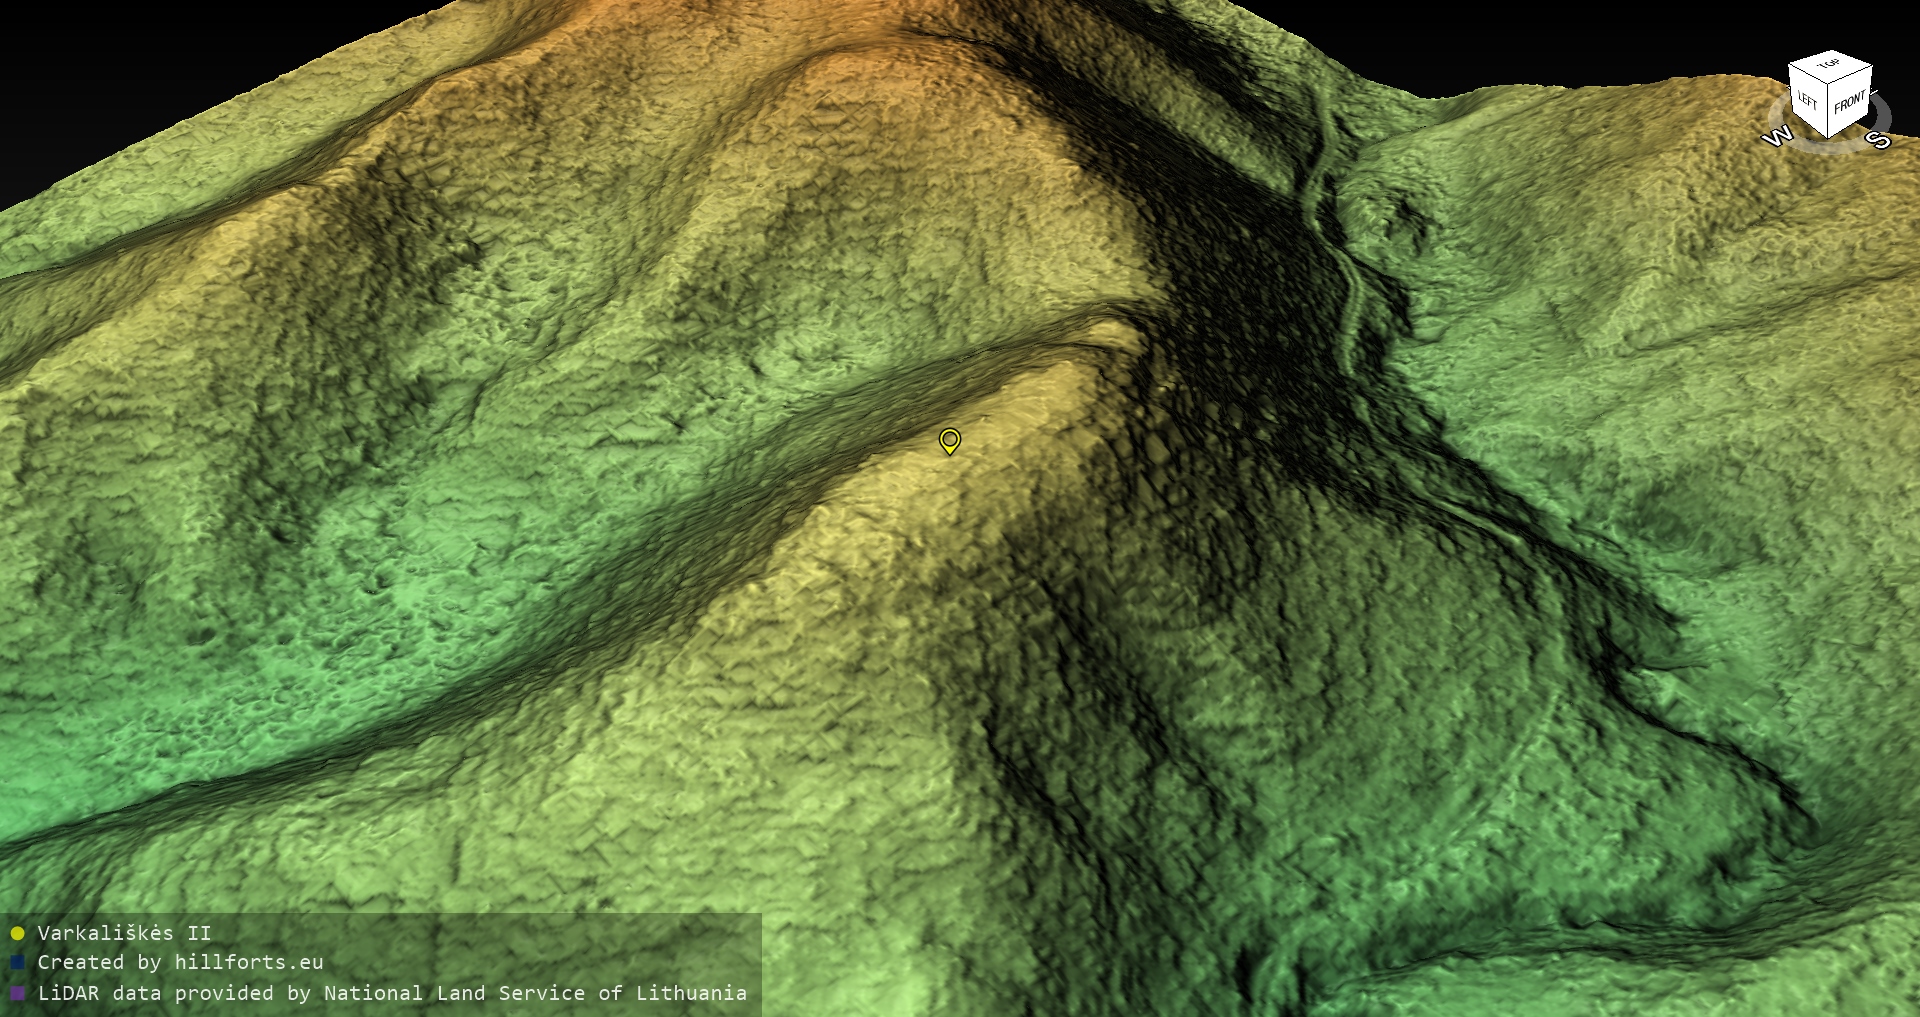Select the LEFT face of the view cube
Image resolution: width=1920 pixels, height=1017 pixels.
pos(1808,100)
